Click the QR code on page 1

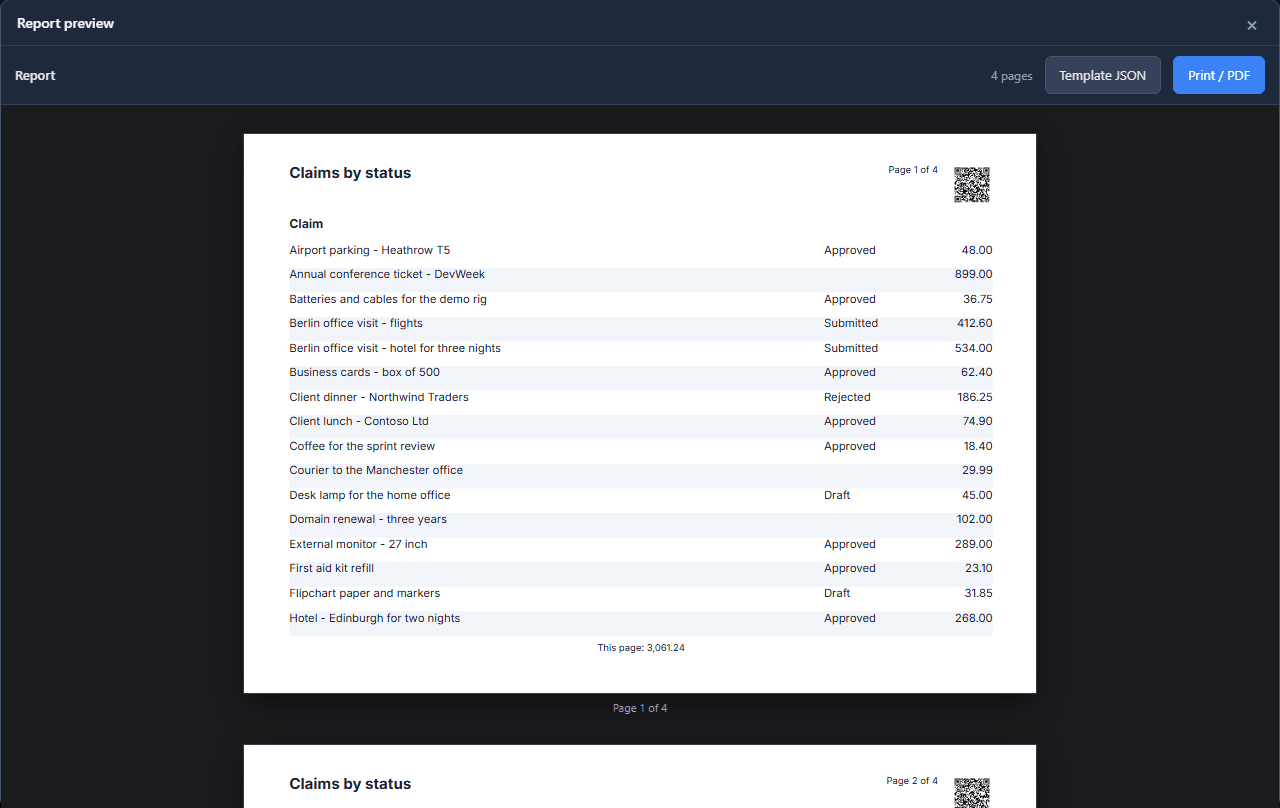click(972, 185)
